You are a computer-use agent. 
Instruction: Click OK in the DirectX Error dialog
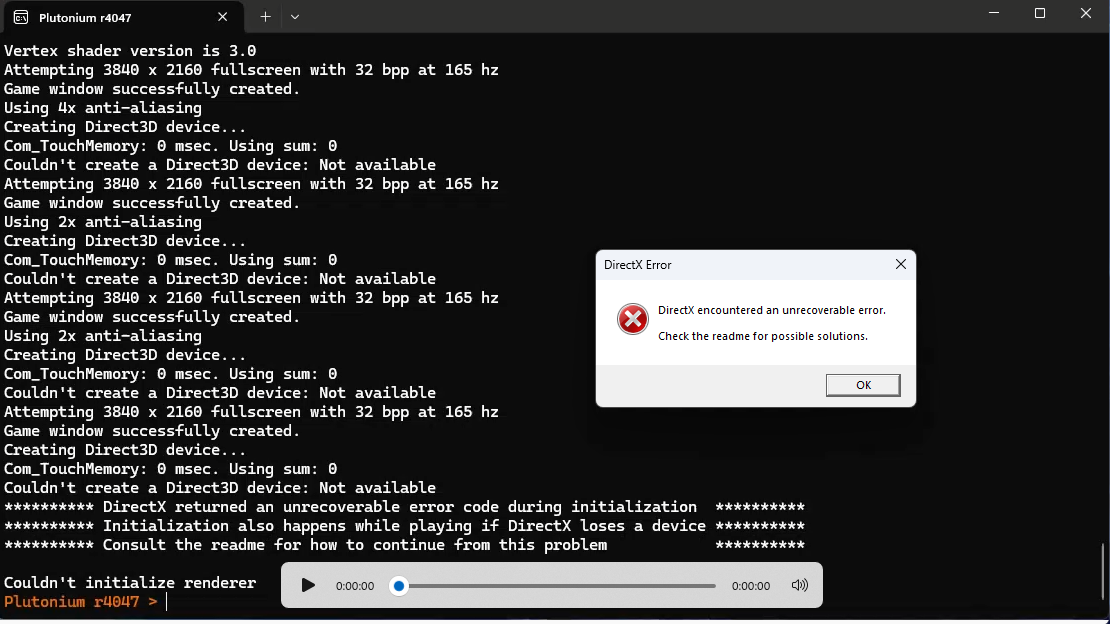[x=863, y=385]
